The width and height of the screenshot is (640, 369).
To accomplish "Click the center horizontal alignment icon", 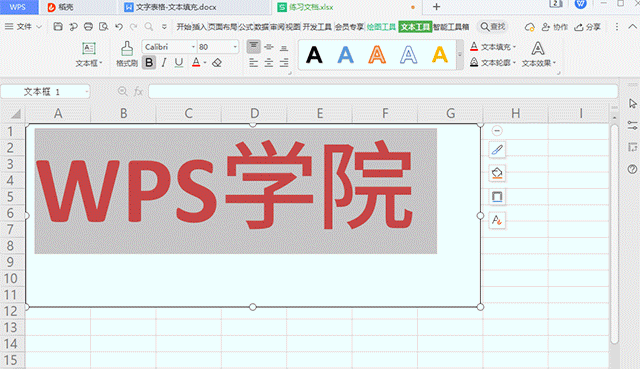I will 269,62.
